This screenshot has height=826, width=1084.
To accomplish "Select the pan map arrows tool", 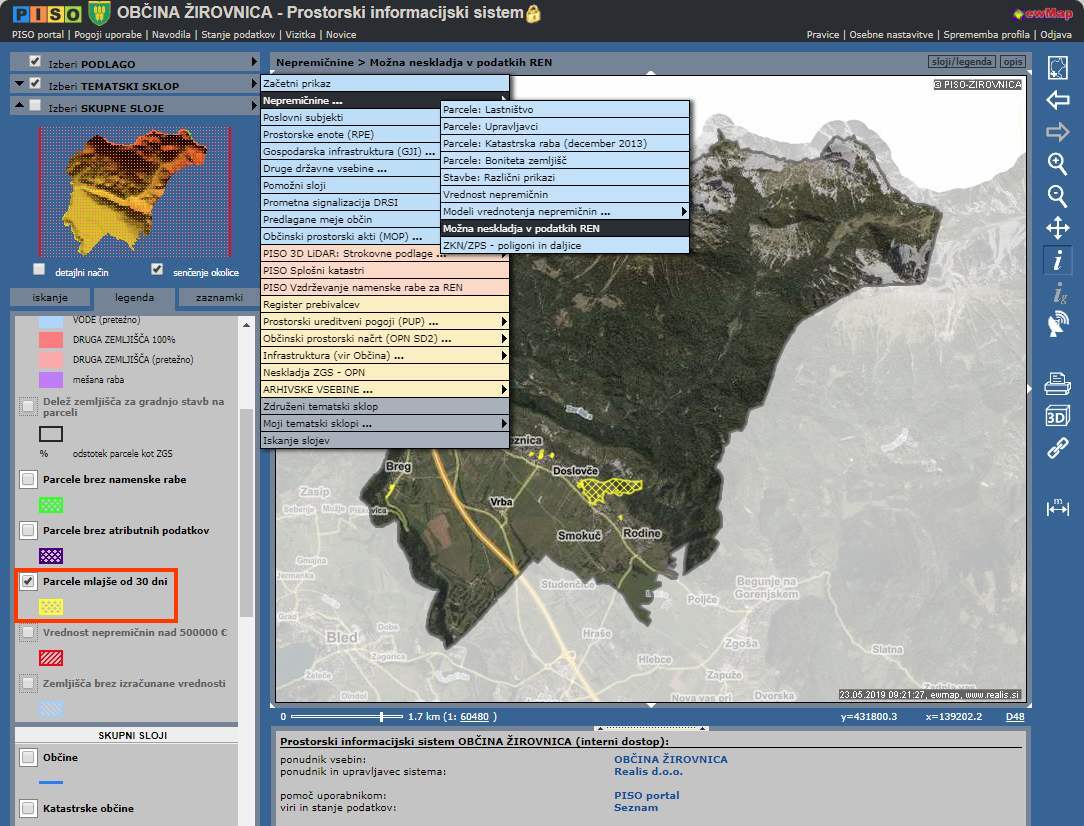I will [1057, 228].
